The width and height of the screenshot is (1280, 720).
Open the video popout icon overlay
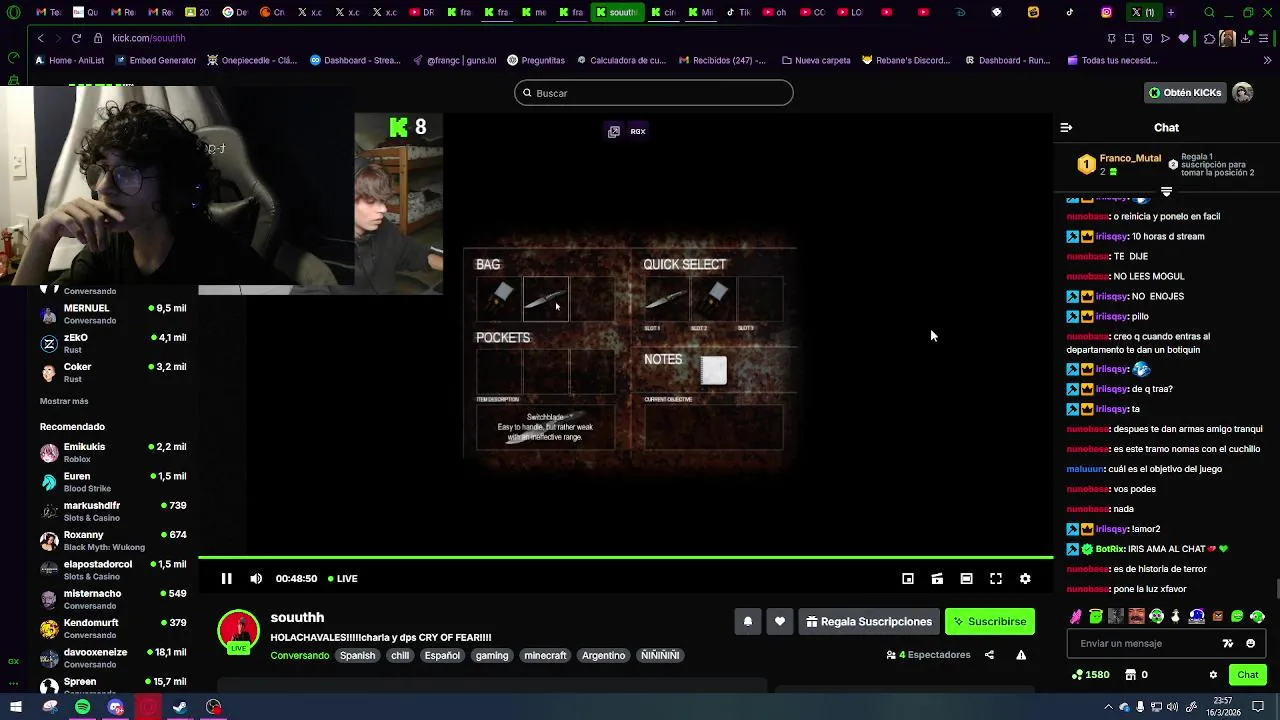pyautogui.click(x=614, y=131)
